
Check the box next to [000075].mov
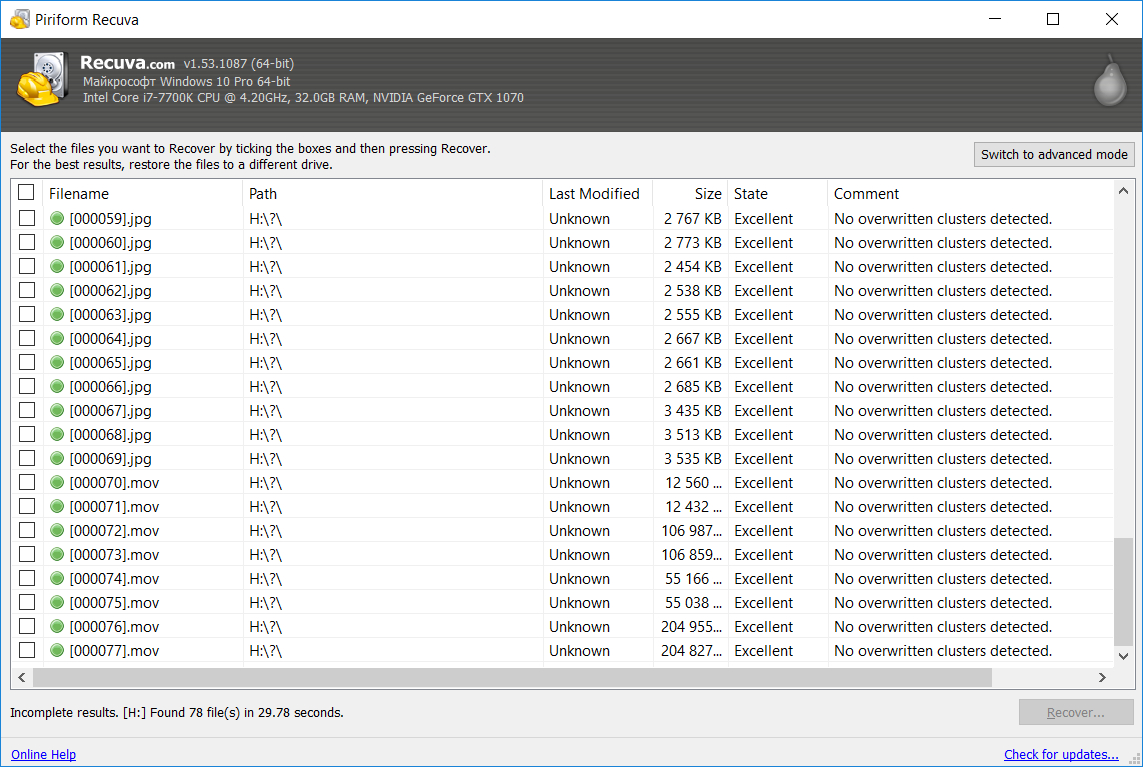tap(27, 602)
